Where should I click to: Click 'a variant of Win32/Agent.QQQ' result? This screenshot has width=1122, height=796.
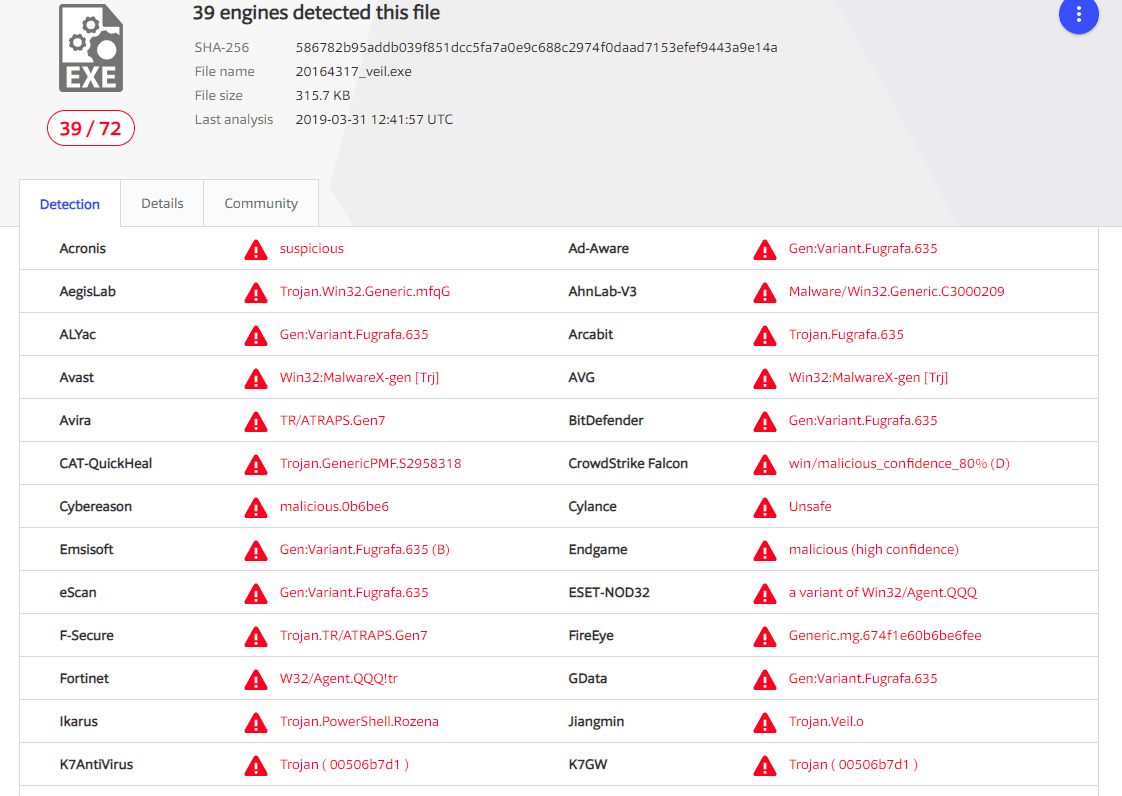883,592
